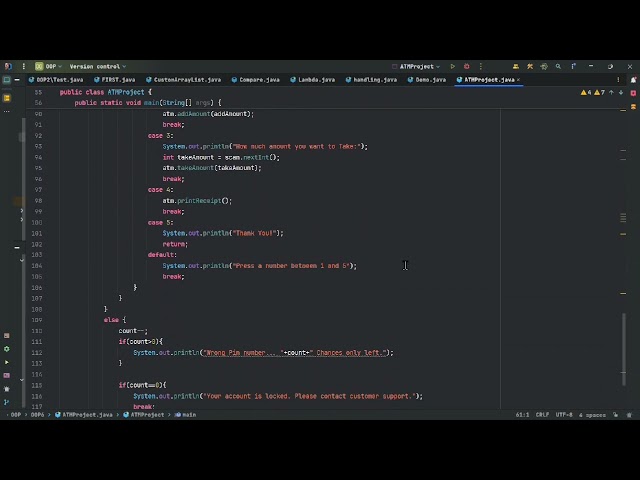640x480 pixels.
Task: Open the main menu hamburger icon
Action: coord(23,66)
